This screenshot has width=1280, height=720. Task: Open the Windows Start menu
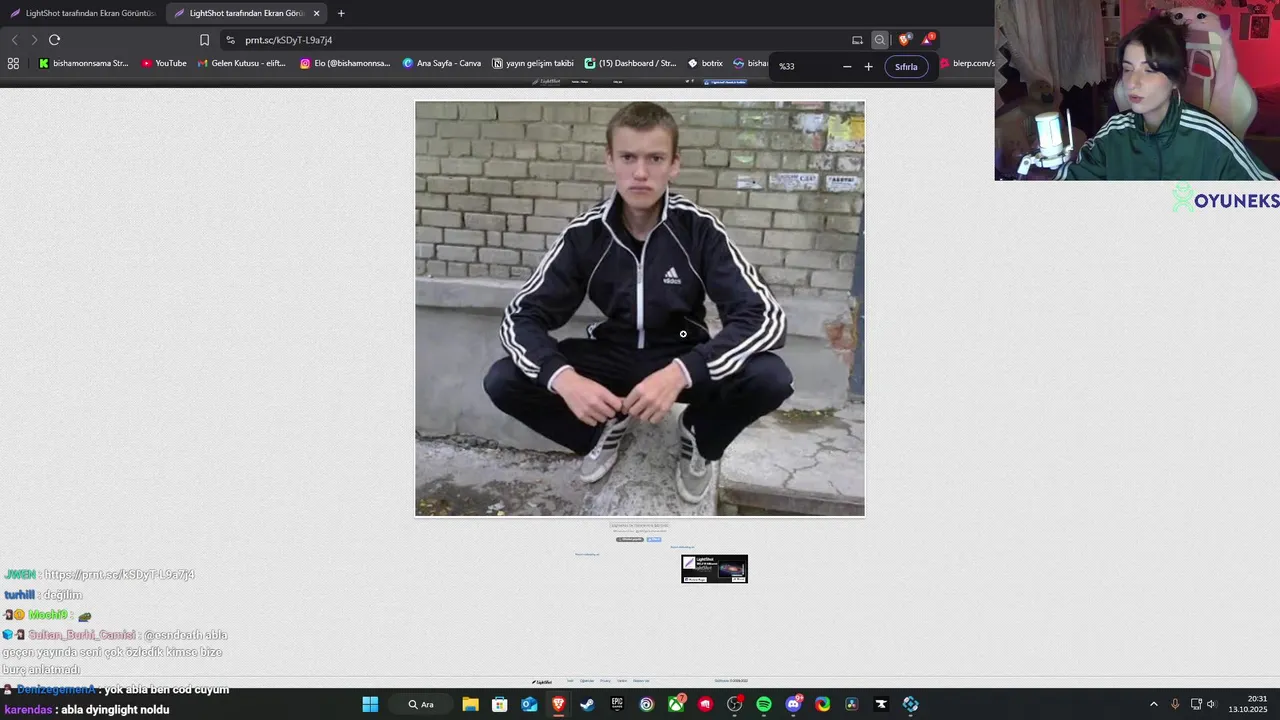tap(370, 704)
